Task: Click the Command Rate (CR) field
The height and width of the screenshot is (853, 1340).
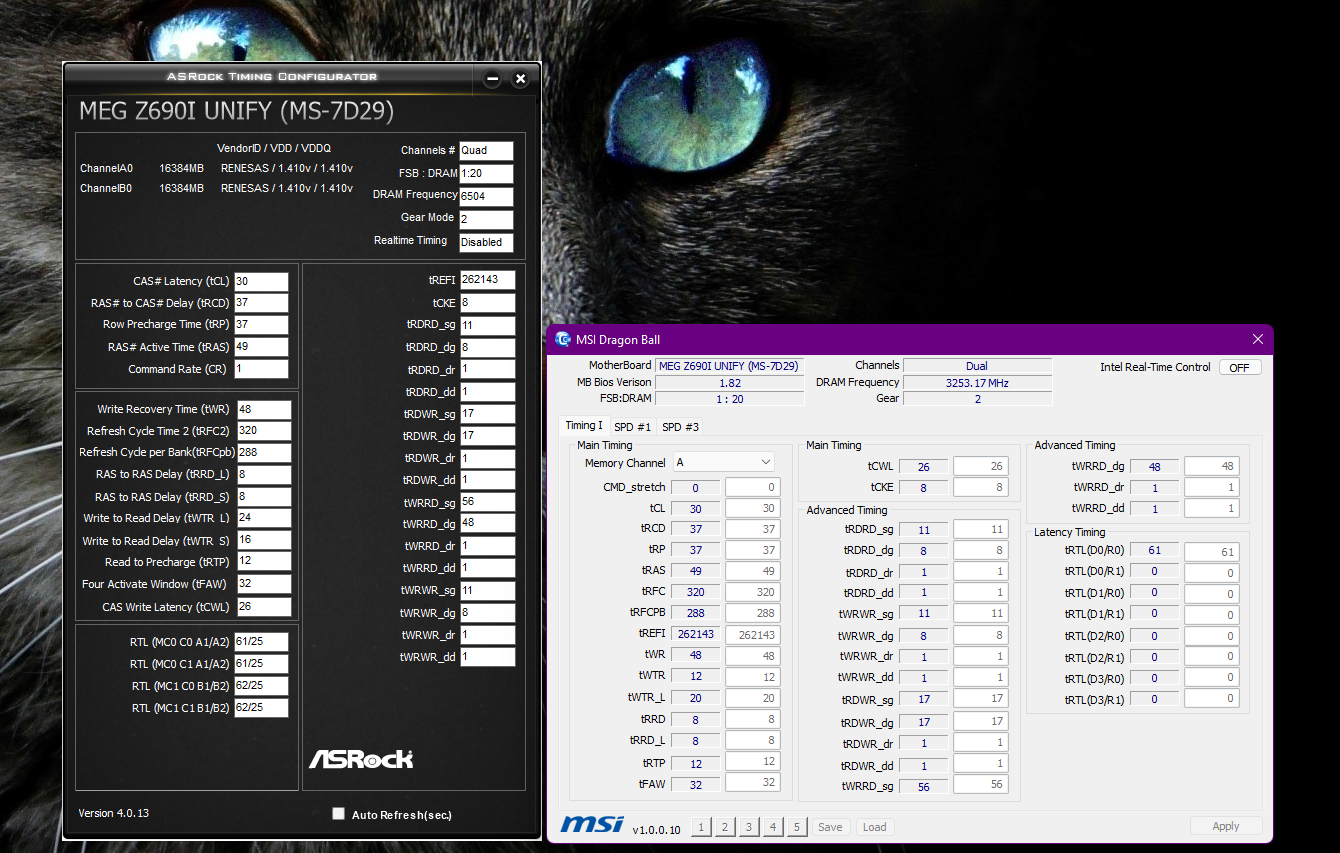Action: coord(261,369)
